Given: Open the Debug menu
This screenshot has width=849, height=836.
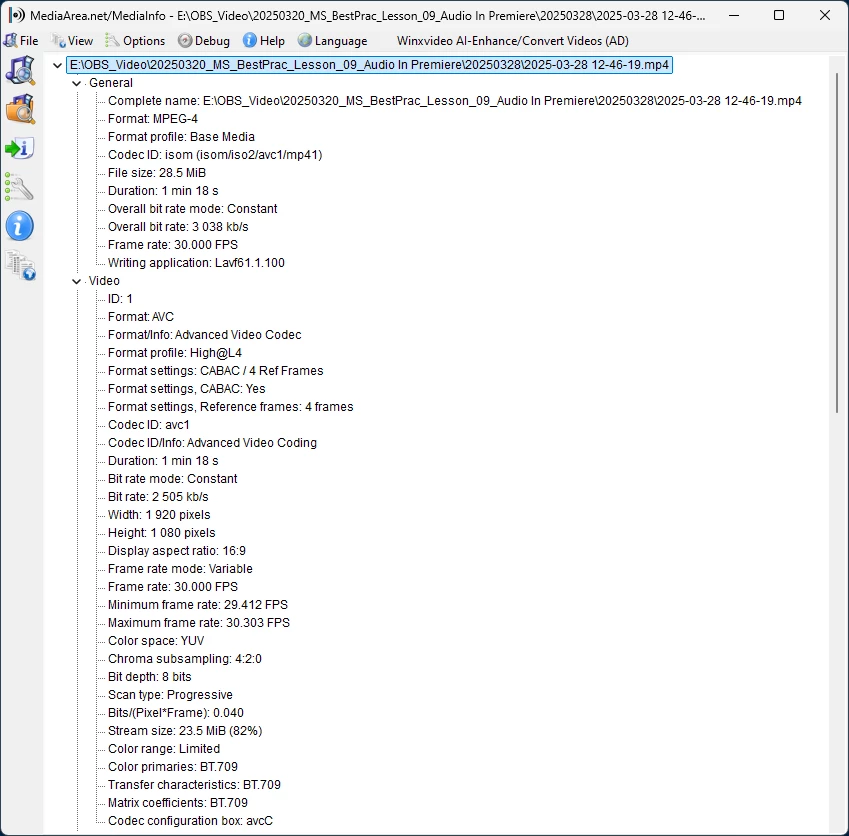Looking at the screenshot, I should [204, 41].
